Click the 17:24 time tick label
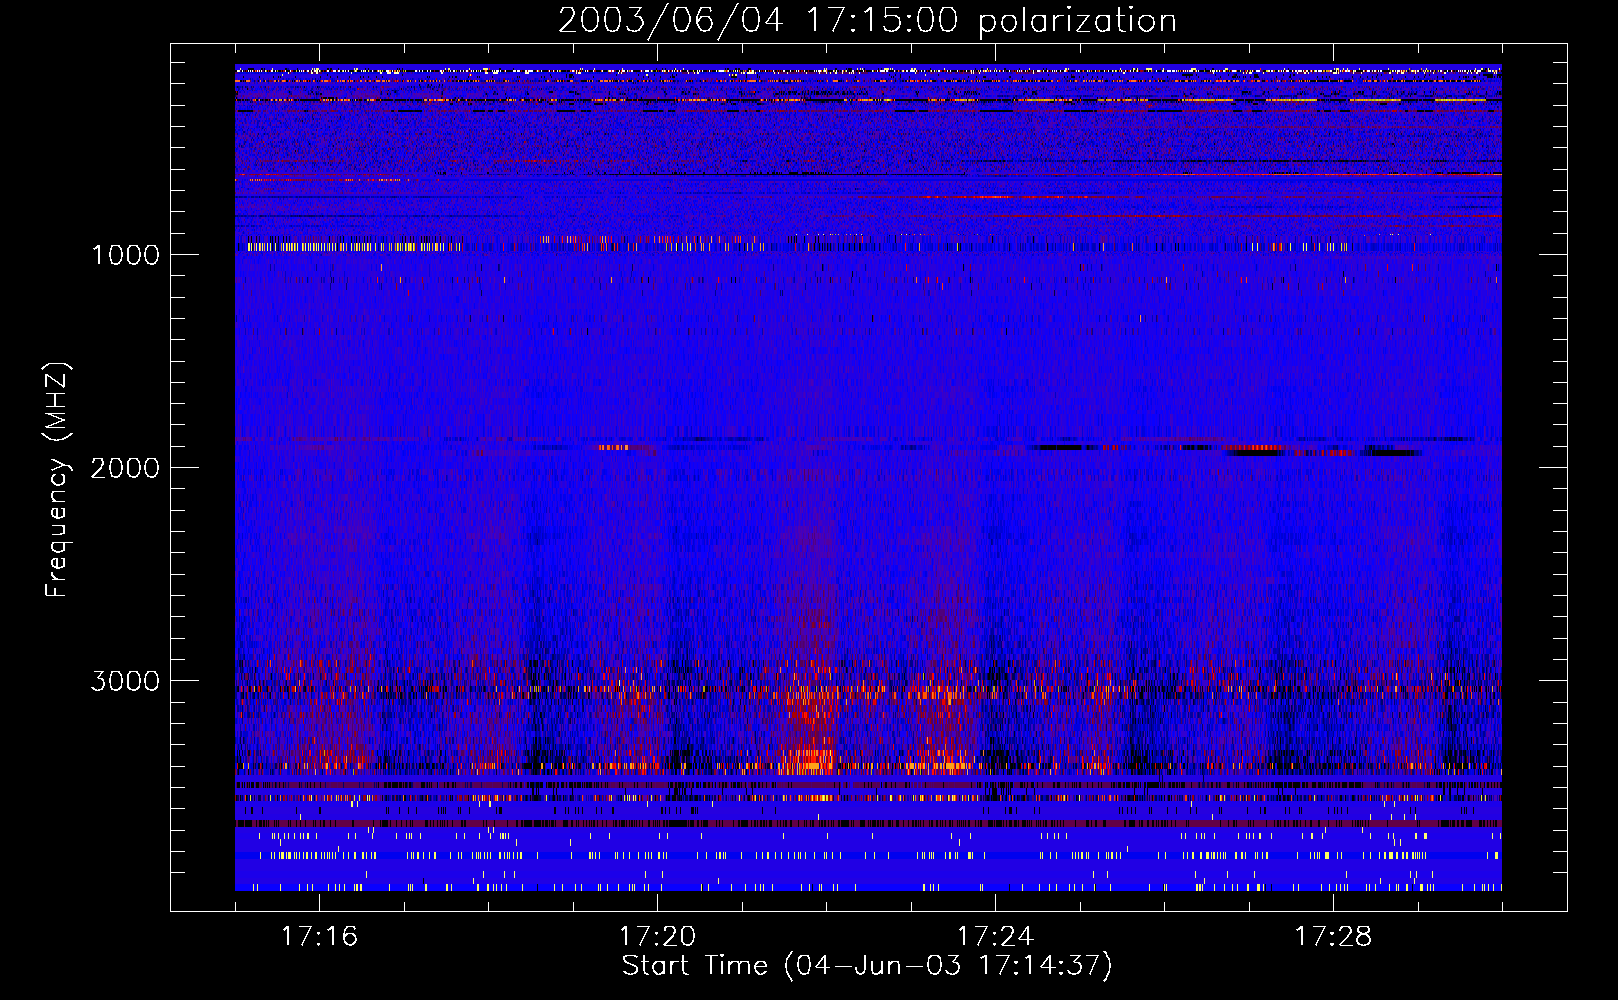 [x=996, y=936]
